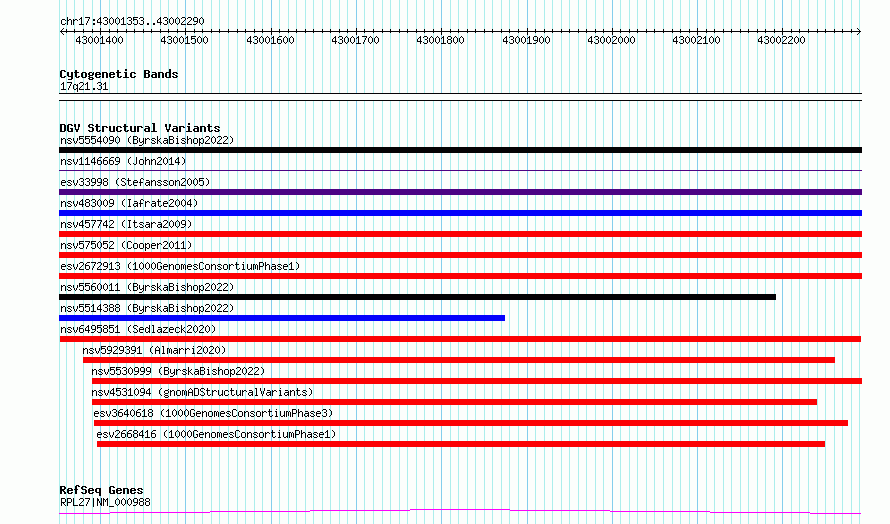The width and height of the screenshot is (890, 524).
Task: Click the chr17:43001353..43002290 coordinates label
Action: tap(132, 22)
